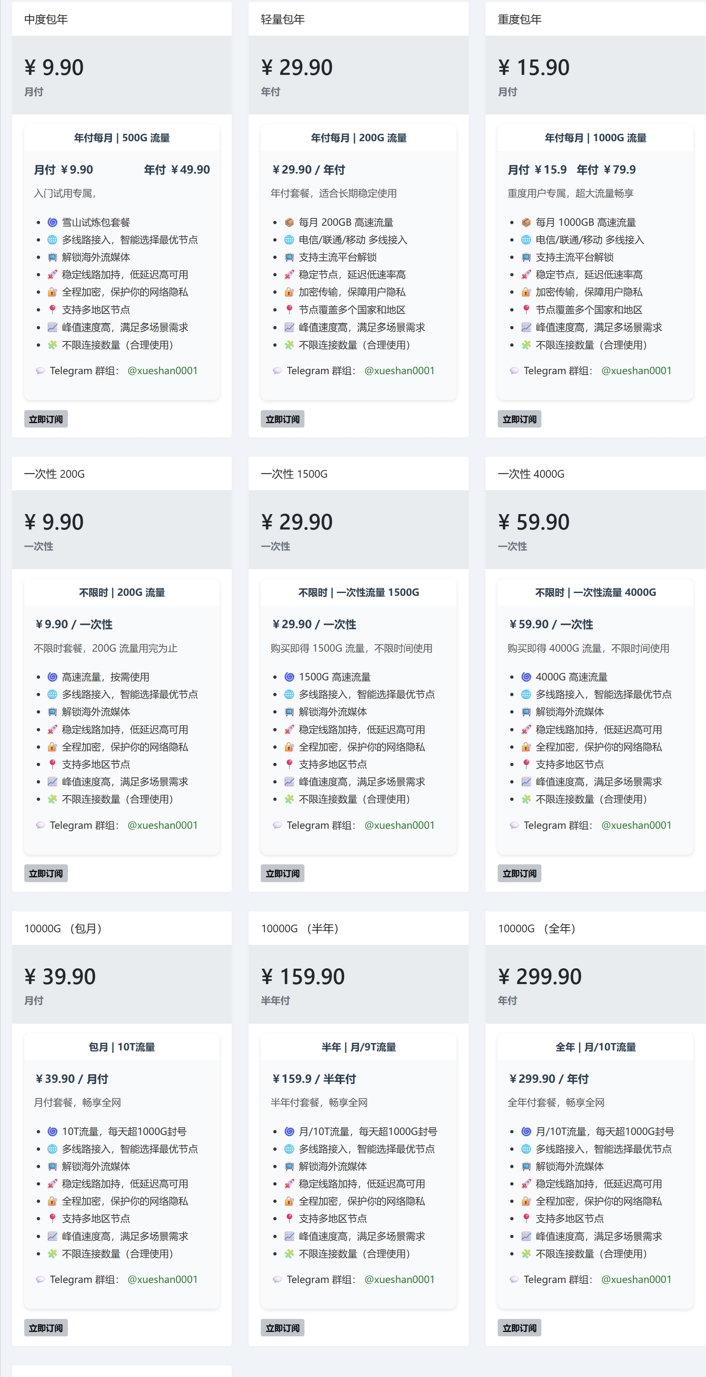
Task: Click the package icon beside 每月 1000GB 高速流量
Action: click(x=526, y=222)
